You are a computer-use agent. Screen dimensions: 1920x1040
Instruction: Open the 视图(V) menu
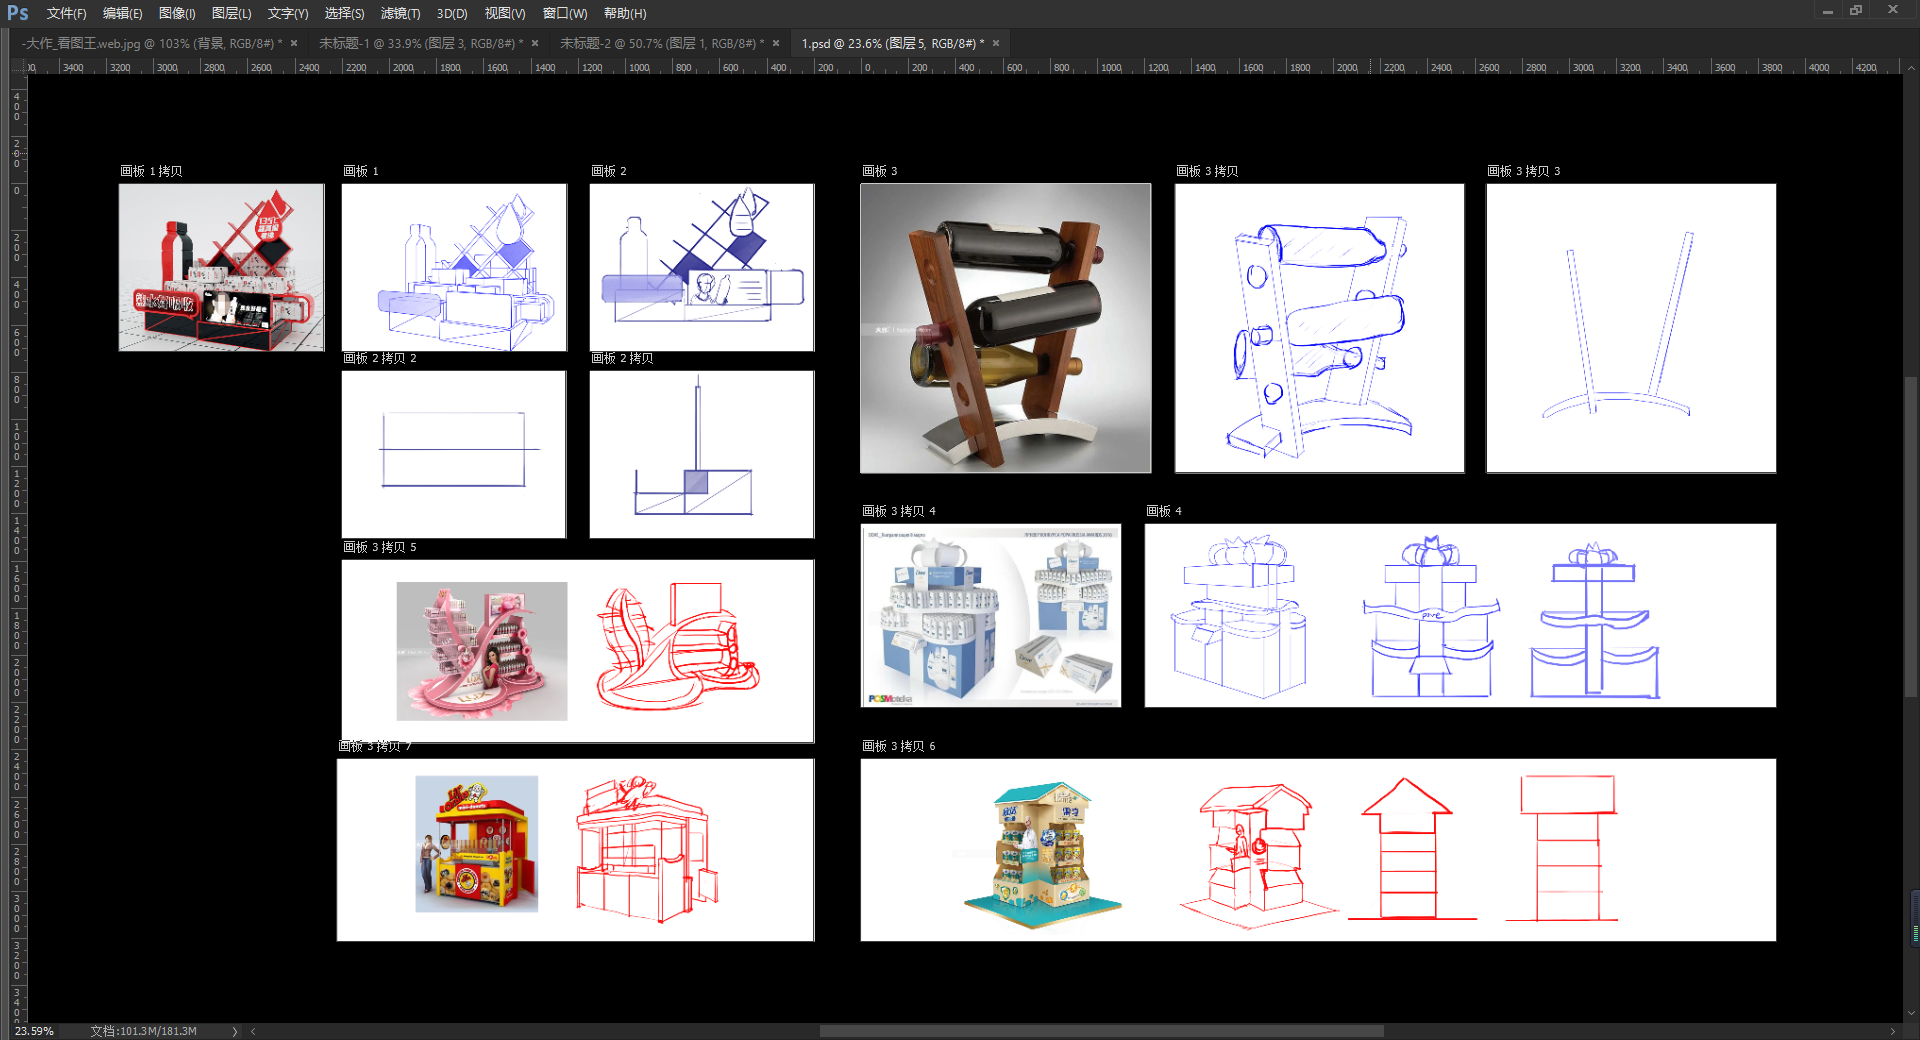click(x=505, y=13)
